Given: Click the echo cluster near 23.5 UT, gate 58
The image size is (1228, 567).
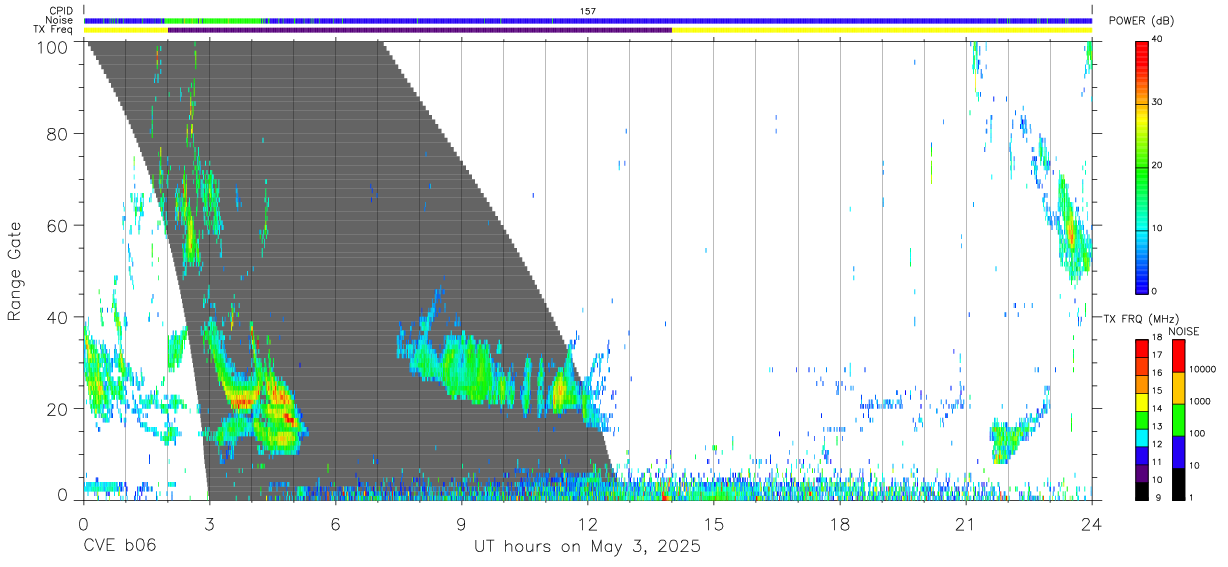Looking at the screenshot, I should tap(1070, 232).
